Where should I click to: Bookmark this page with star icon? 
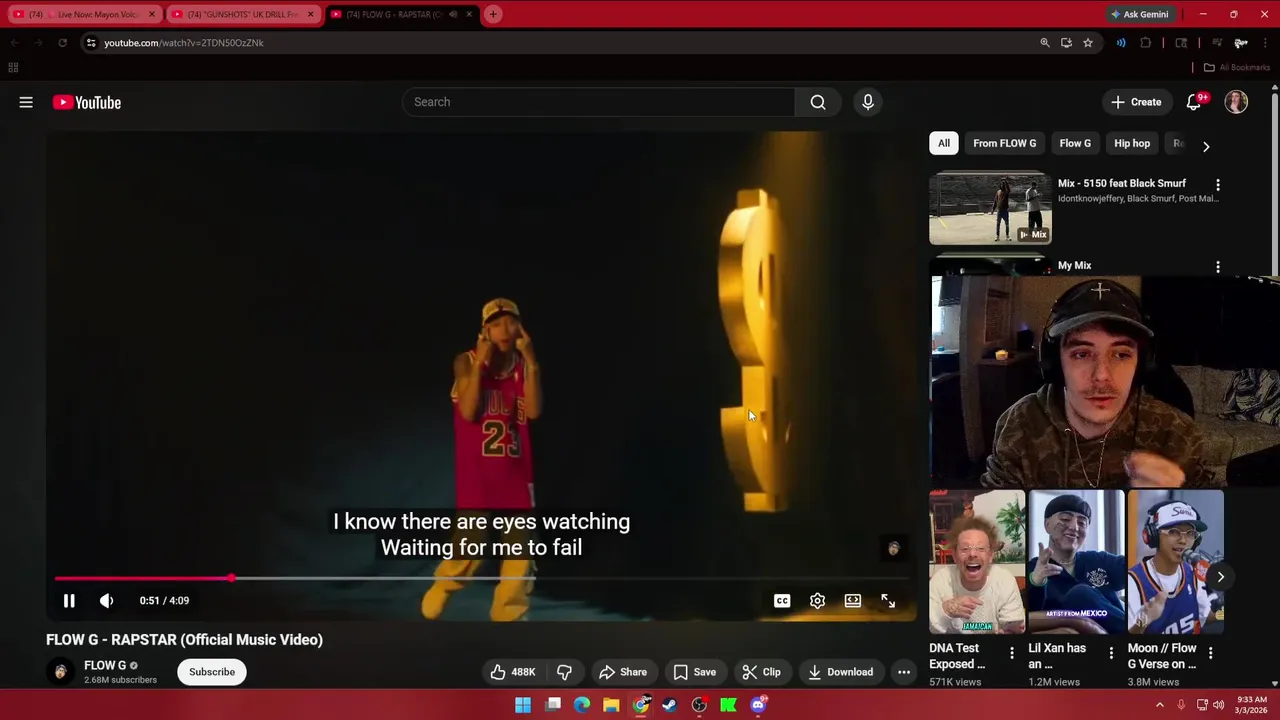(x=1088, y=43)
